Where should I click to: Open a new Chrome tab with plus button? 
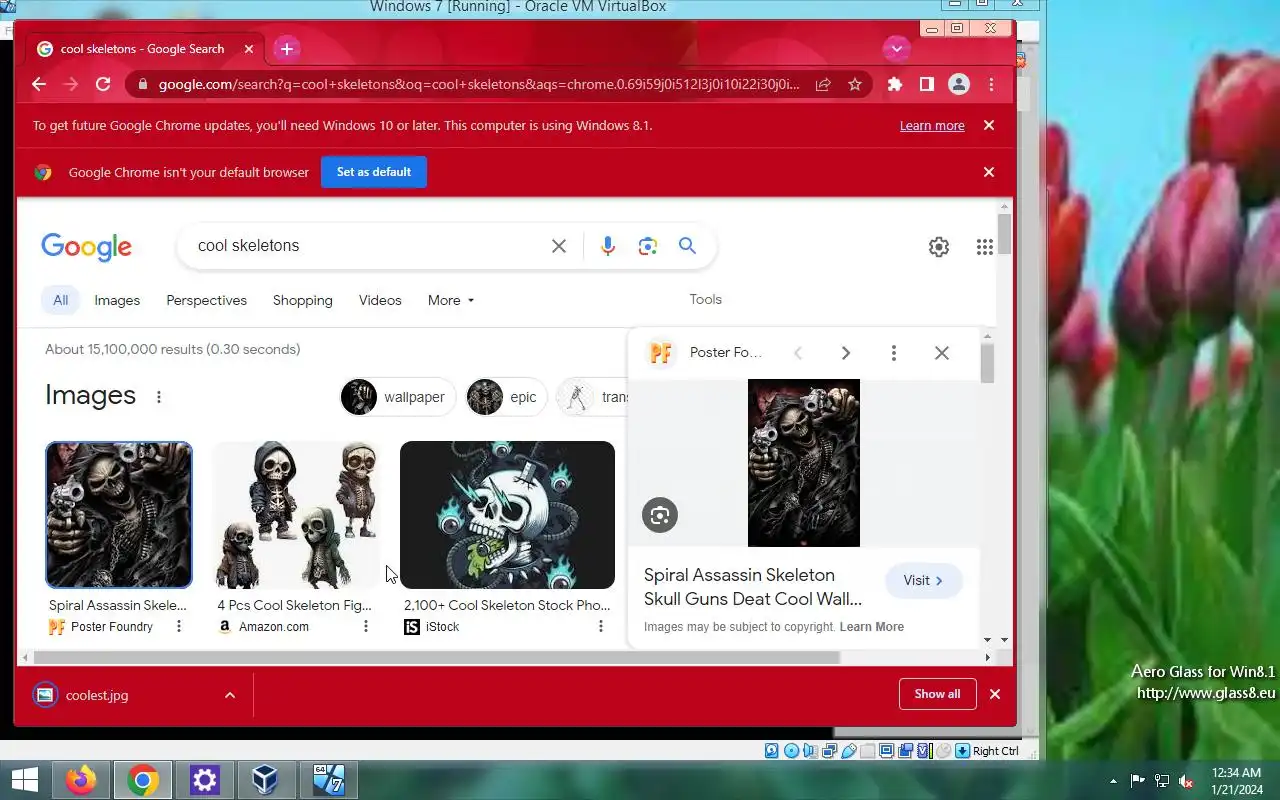[287, 49]
